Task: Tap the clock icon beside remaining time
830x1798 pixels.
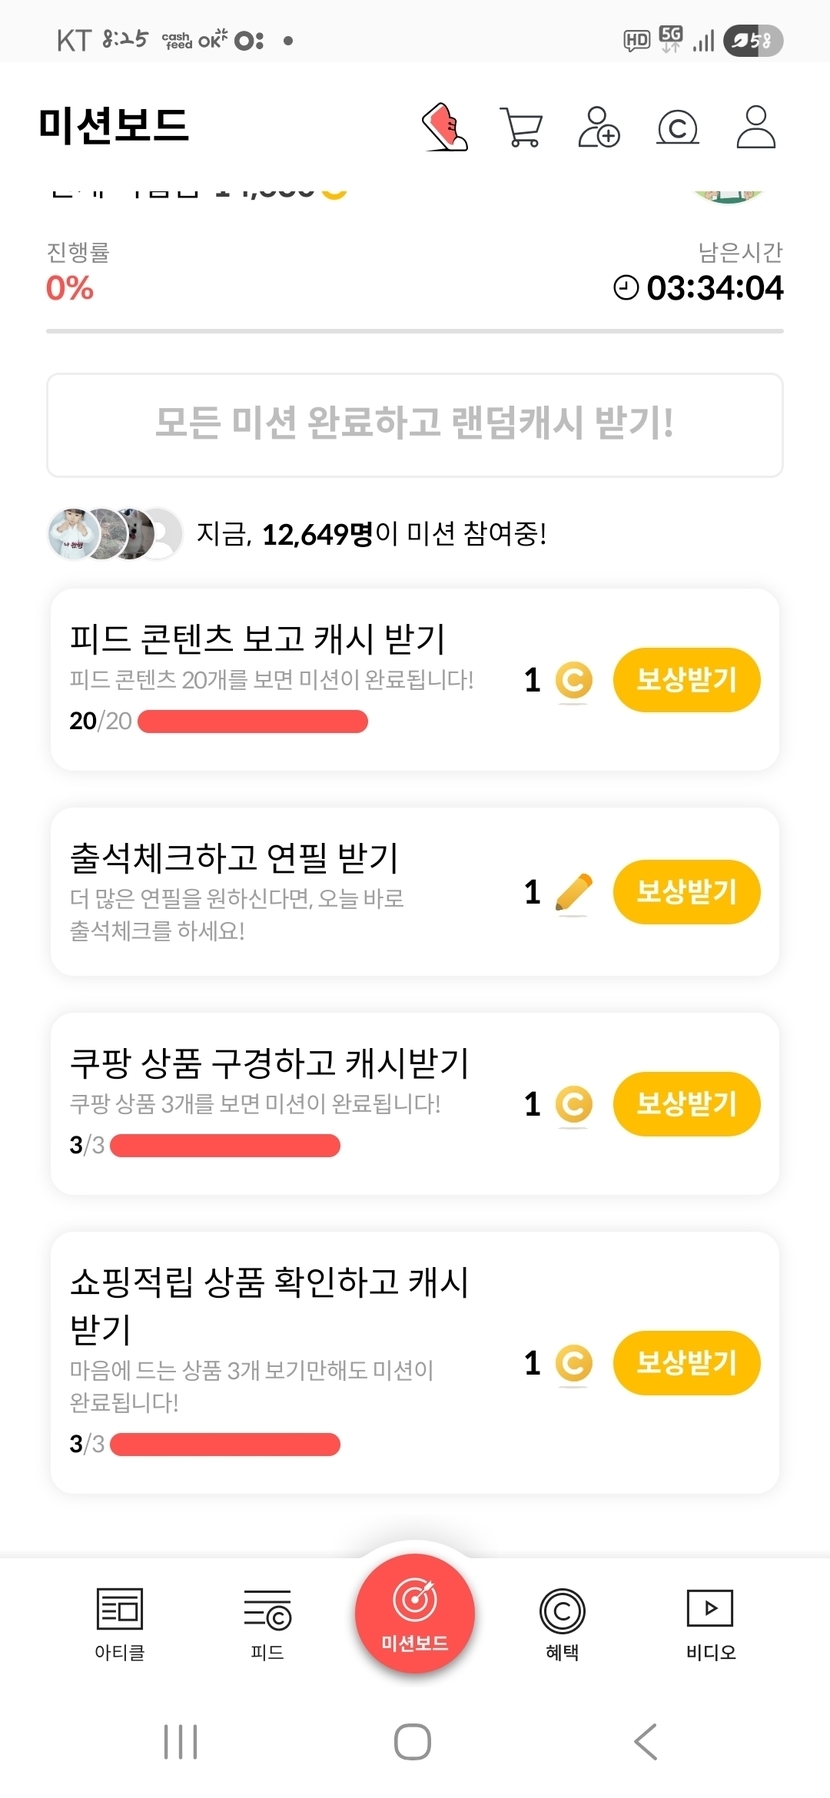Action: [626, 288]
